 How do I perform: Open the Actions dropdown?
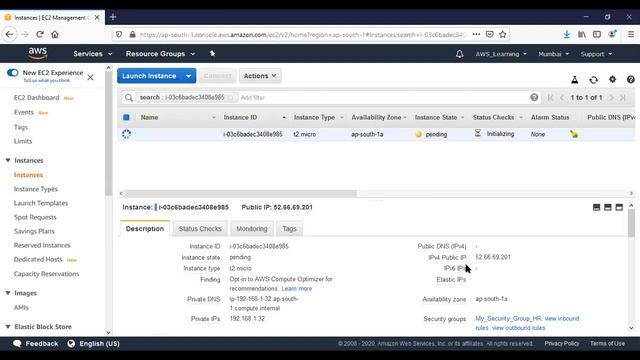[x=260, y=76]
